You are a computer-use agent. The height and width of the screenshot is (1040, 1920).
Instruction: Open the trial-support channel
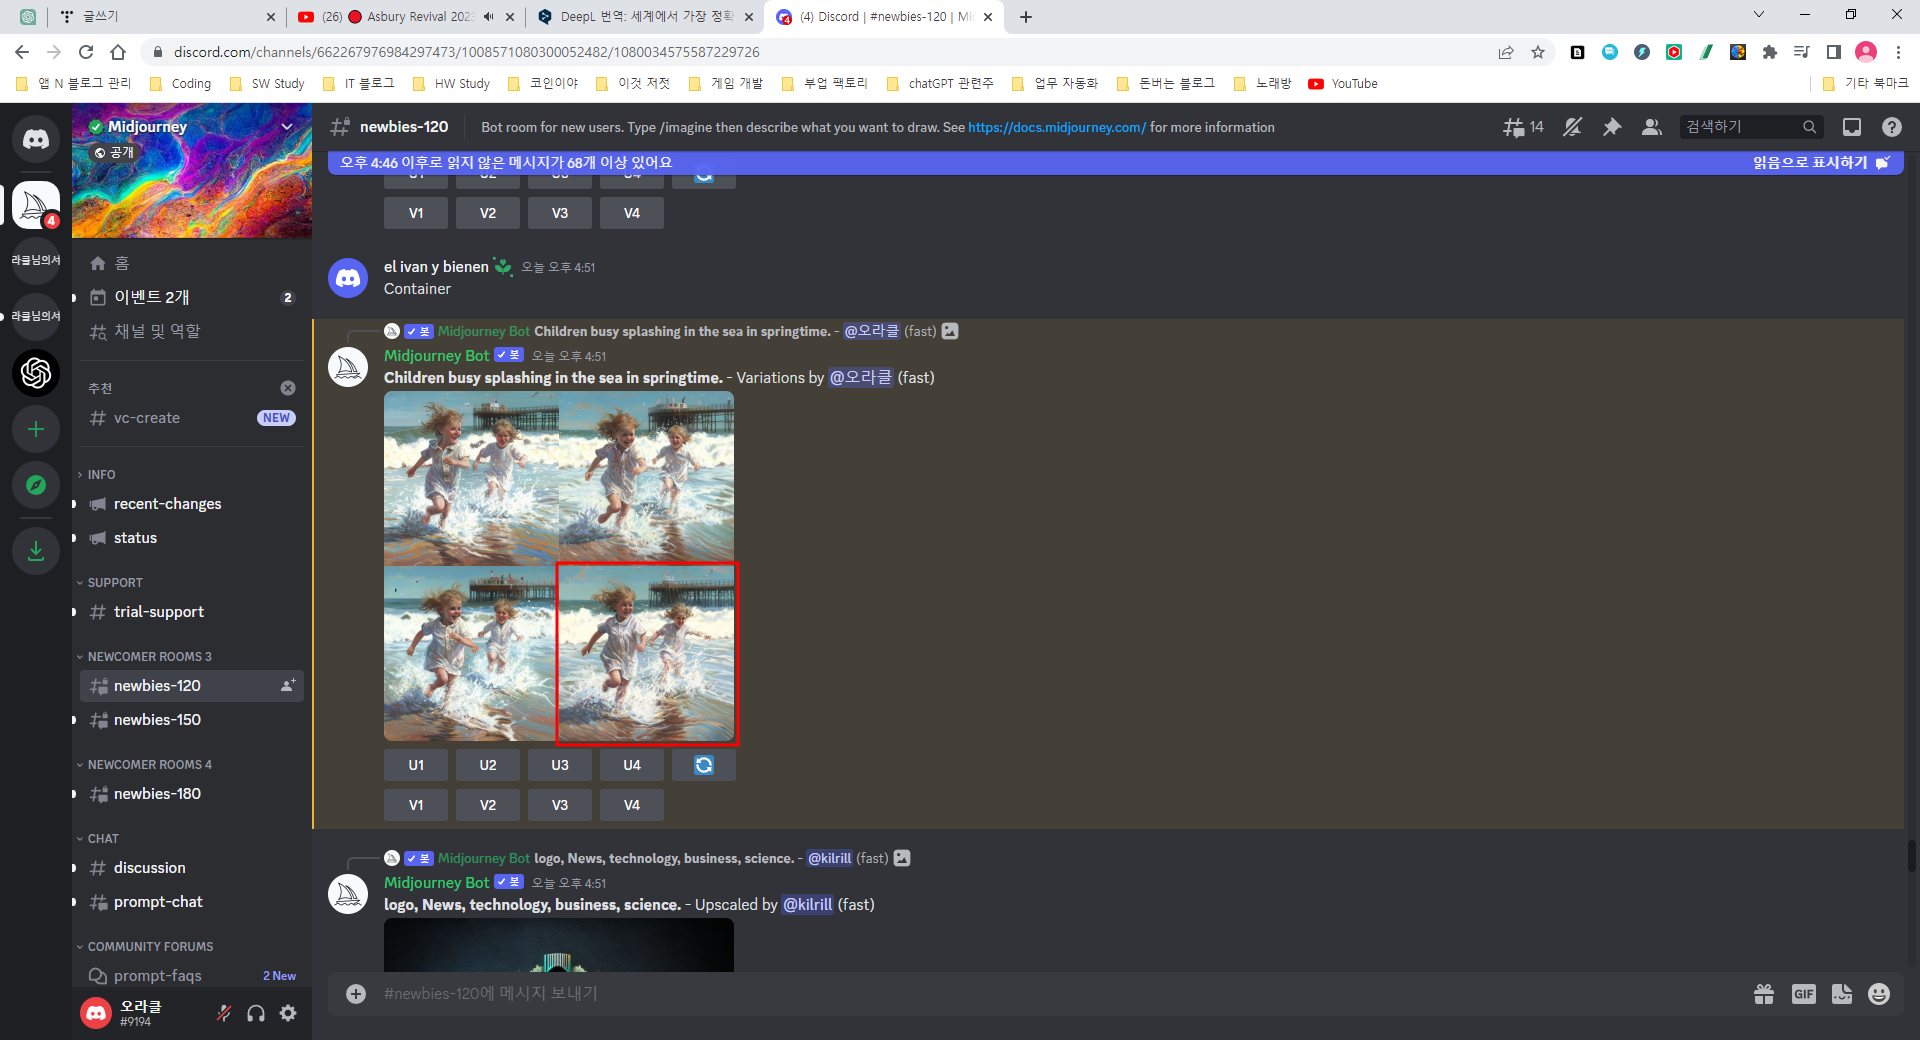pyautogui.click(x=192, y=612)
